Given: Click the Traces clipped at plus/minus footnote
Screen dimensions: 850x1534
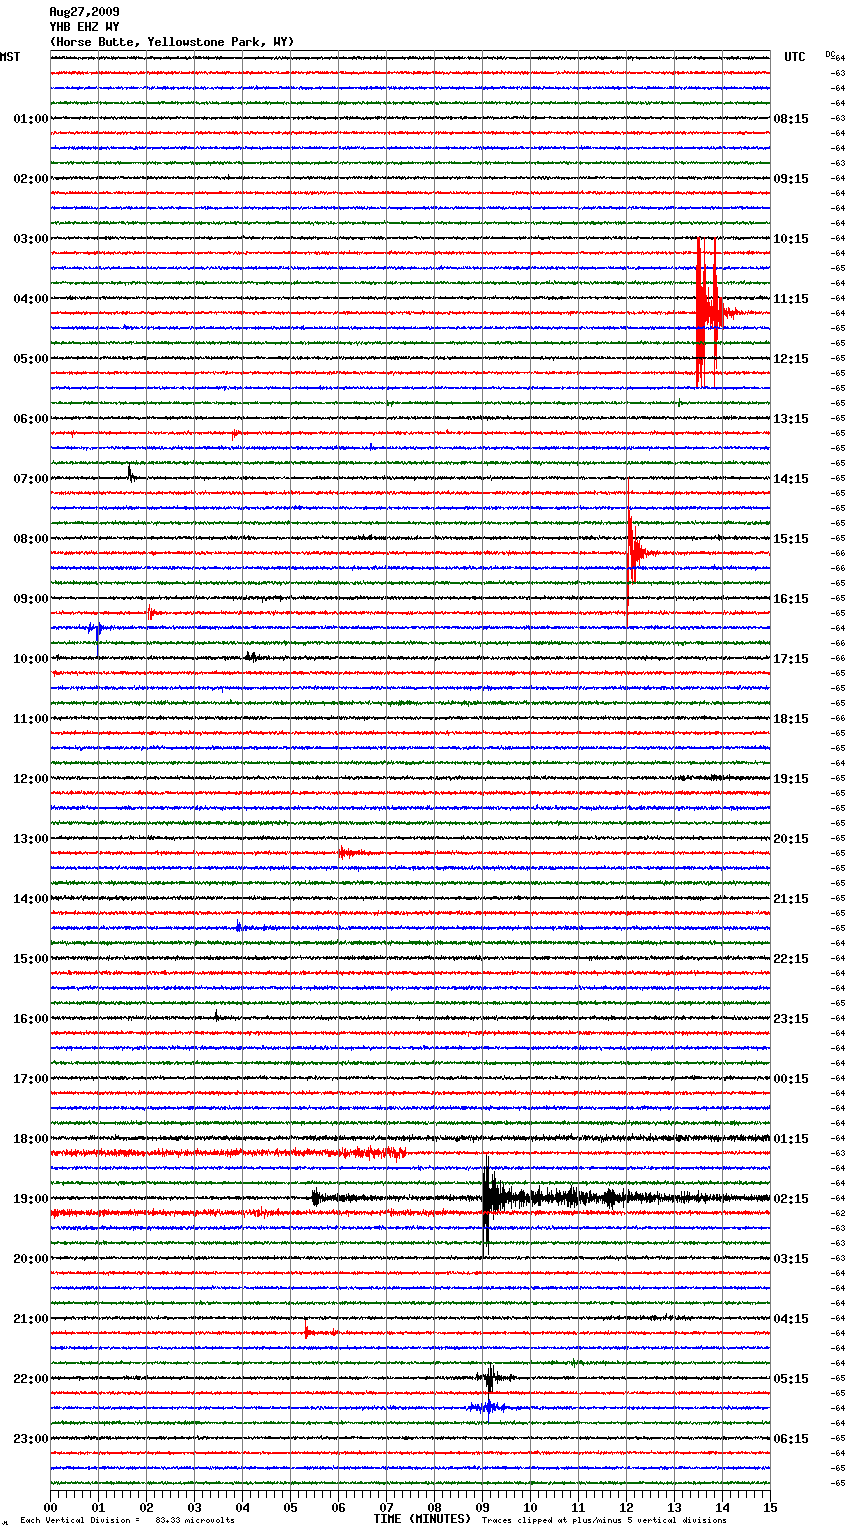Looking at the screenshot, I should 604,1520.
